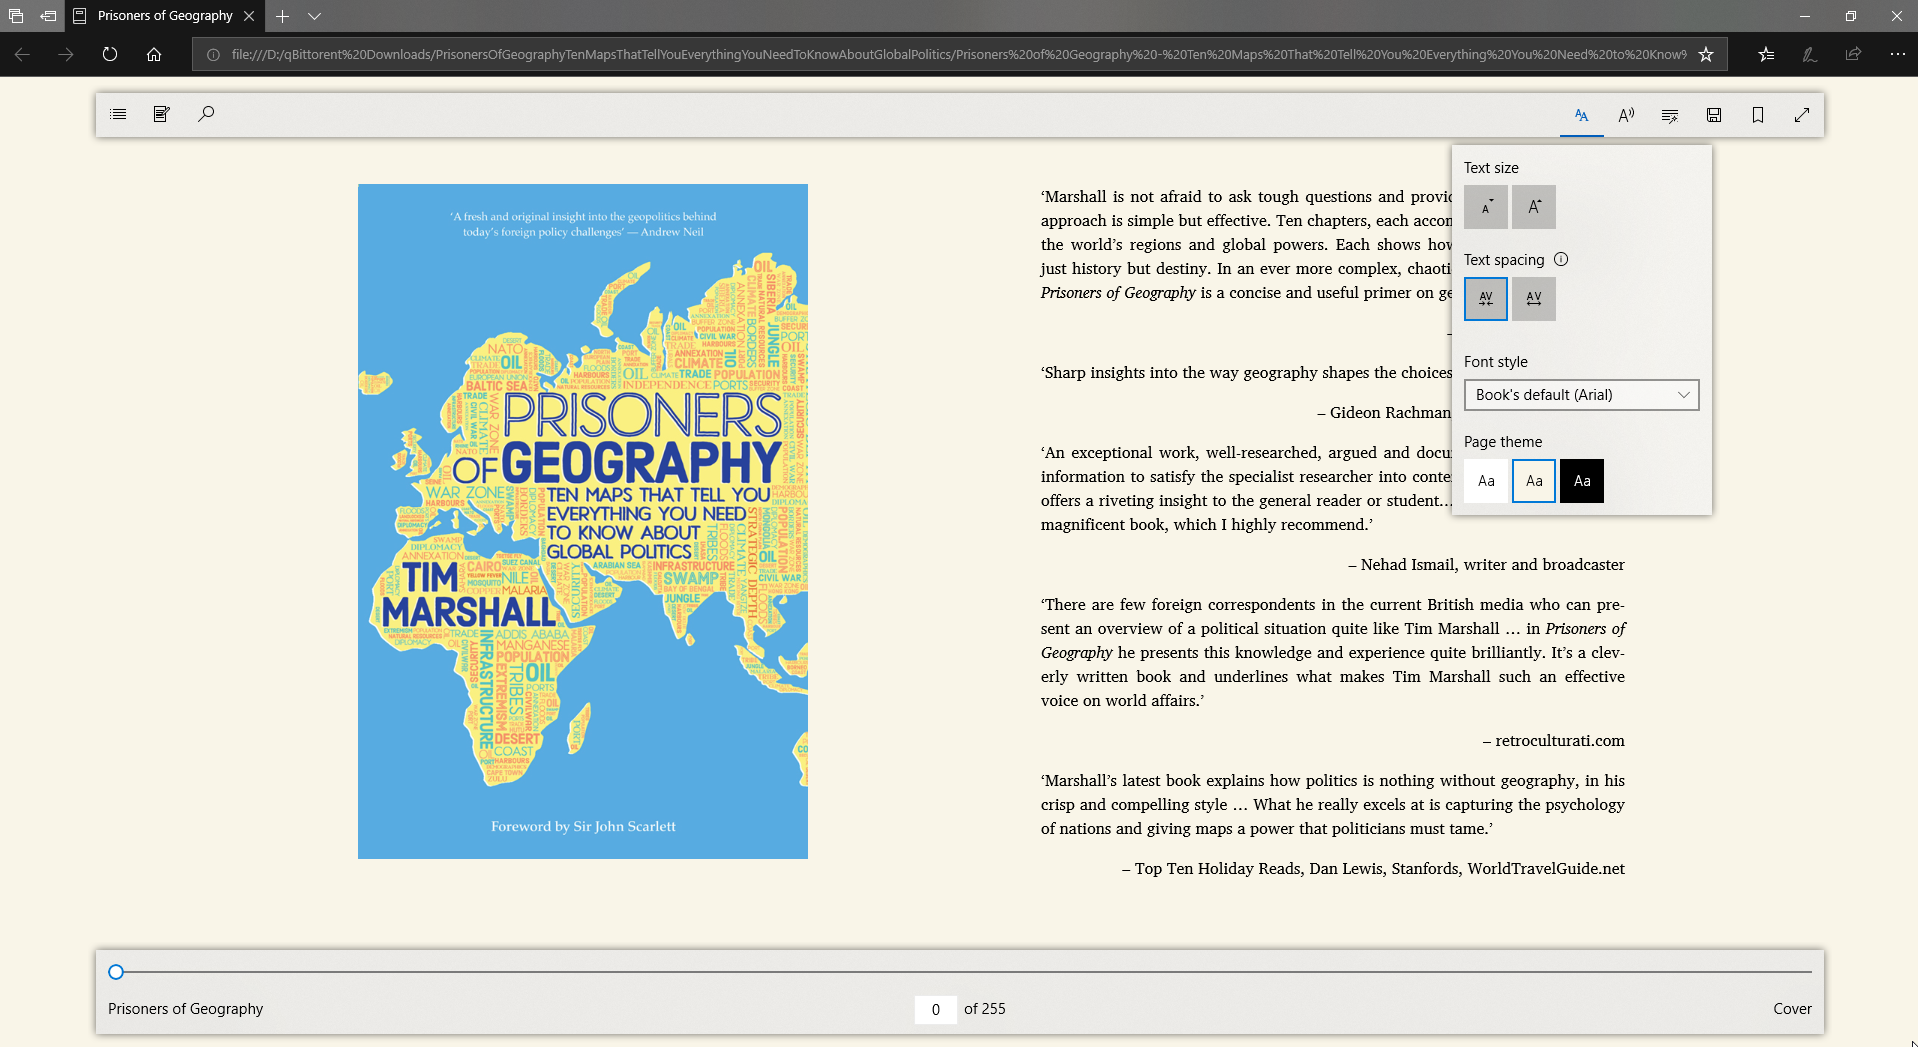Decrease text size
Image resolution: width=1918 pixels, height=1047 pixels.
1486,207
